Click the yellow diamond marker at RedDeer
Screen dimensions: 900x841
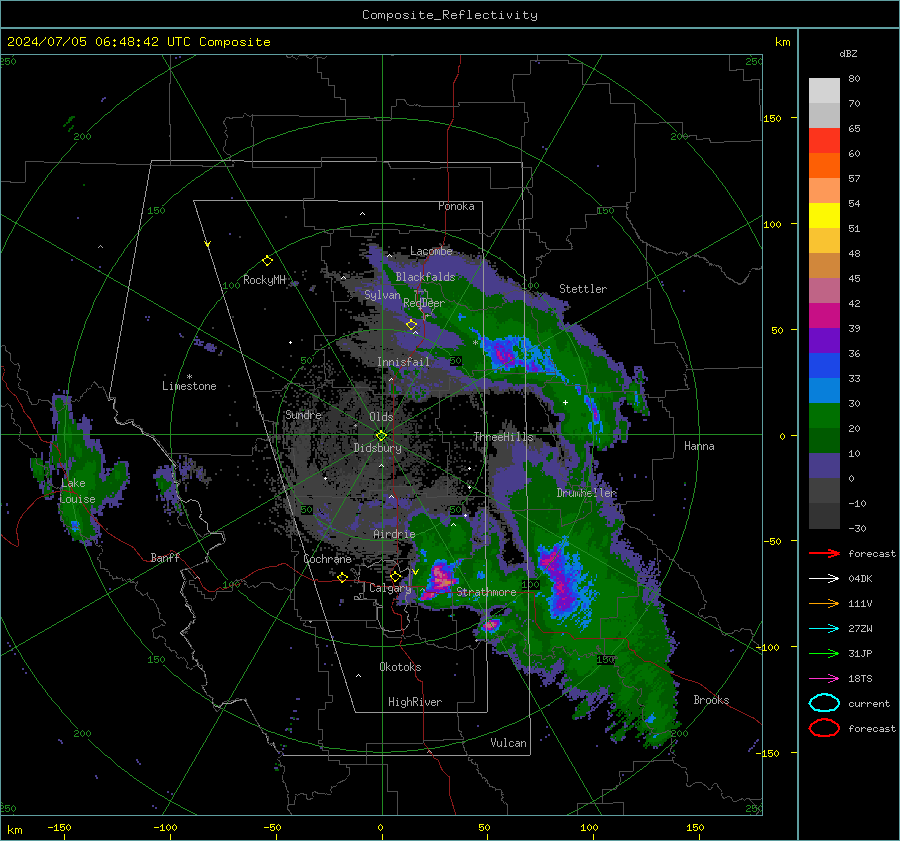click(411, 325)
